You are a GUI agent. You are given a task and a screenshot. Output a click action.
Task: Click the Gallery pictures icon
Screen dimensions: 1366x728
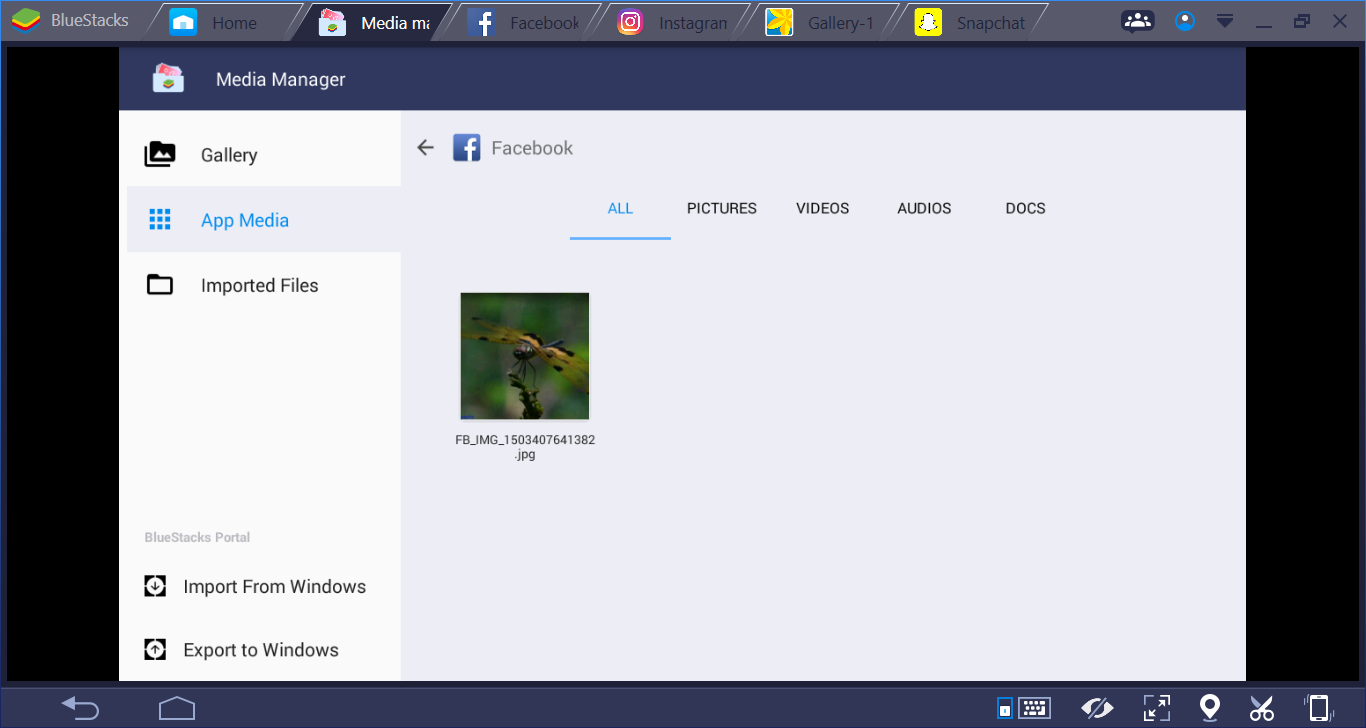coord(160,154)
